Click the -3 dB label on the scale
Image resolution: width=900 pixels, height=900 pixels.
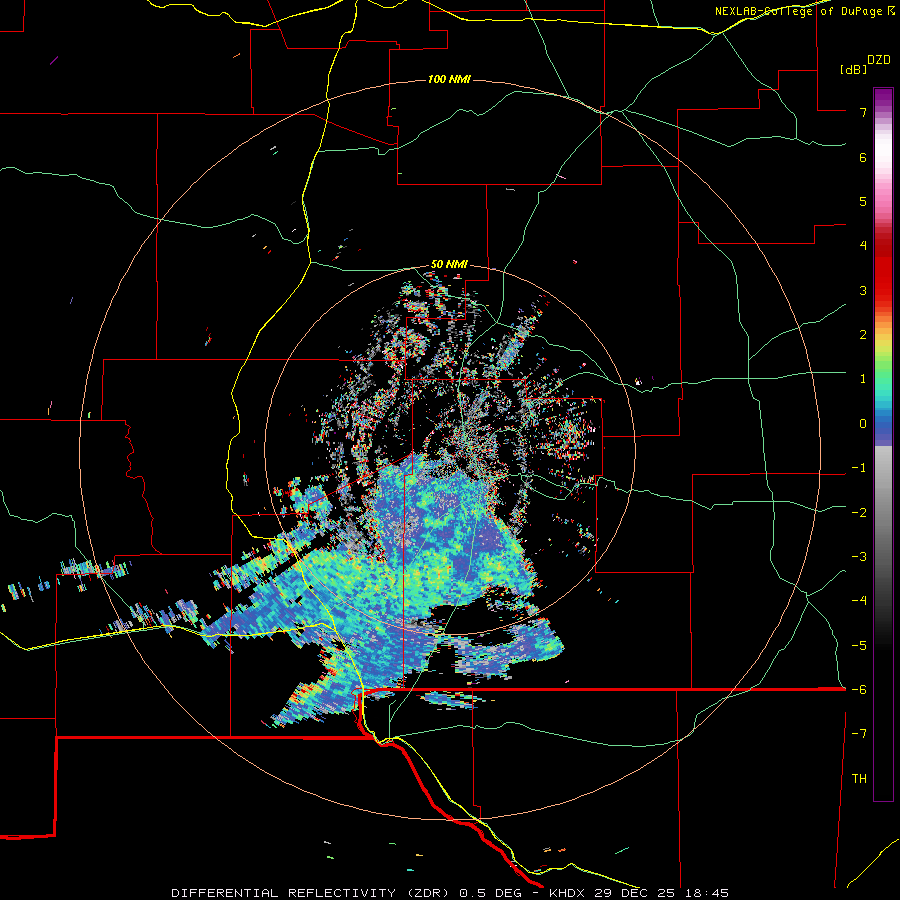pyautogui.click(x=859, y=556)
